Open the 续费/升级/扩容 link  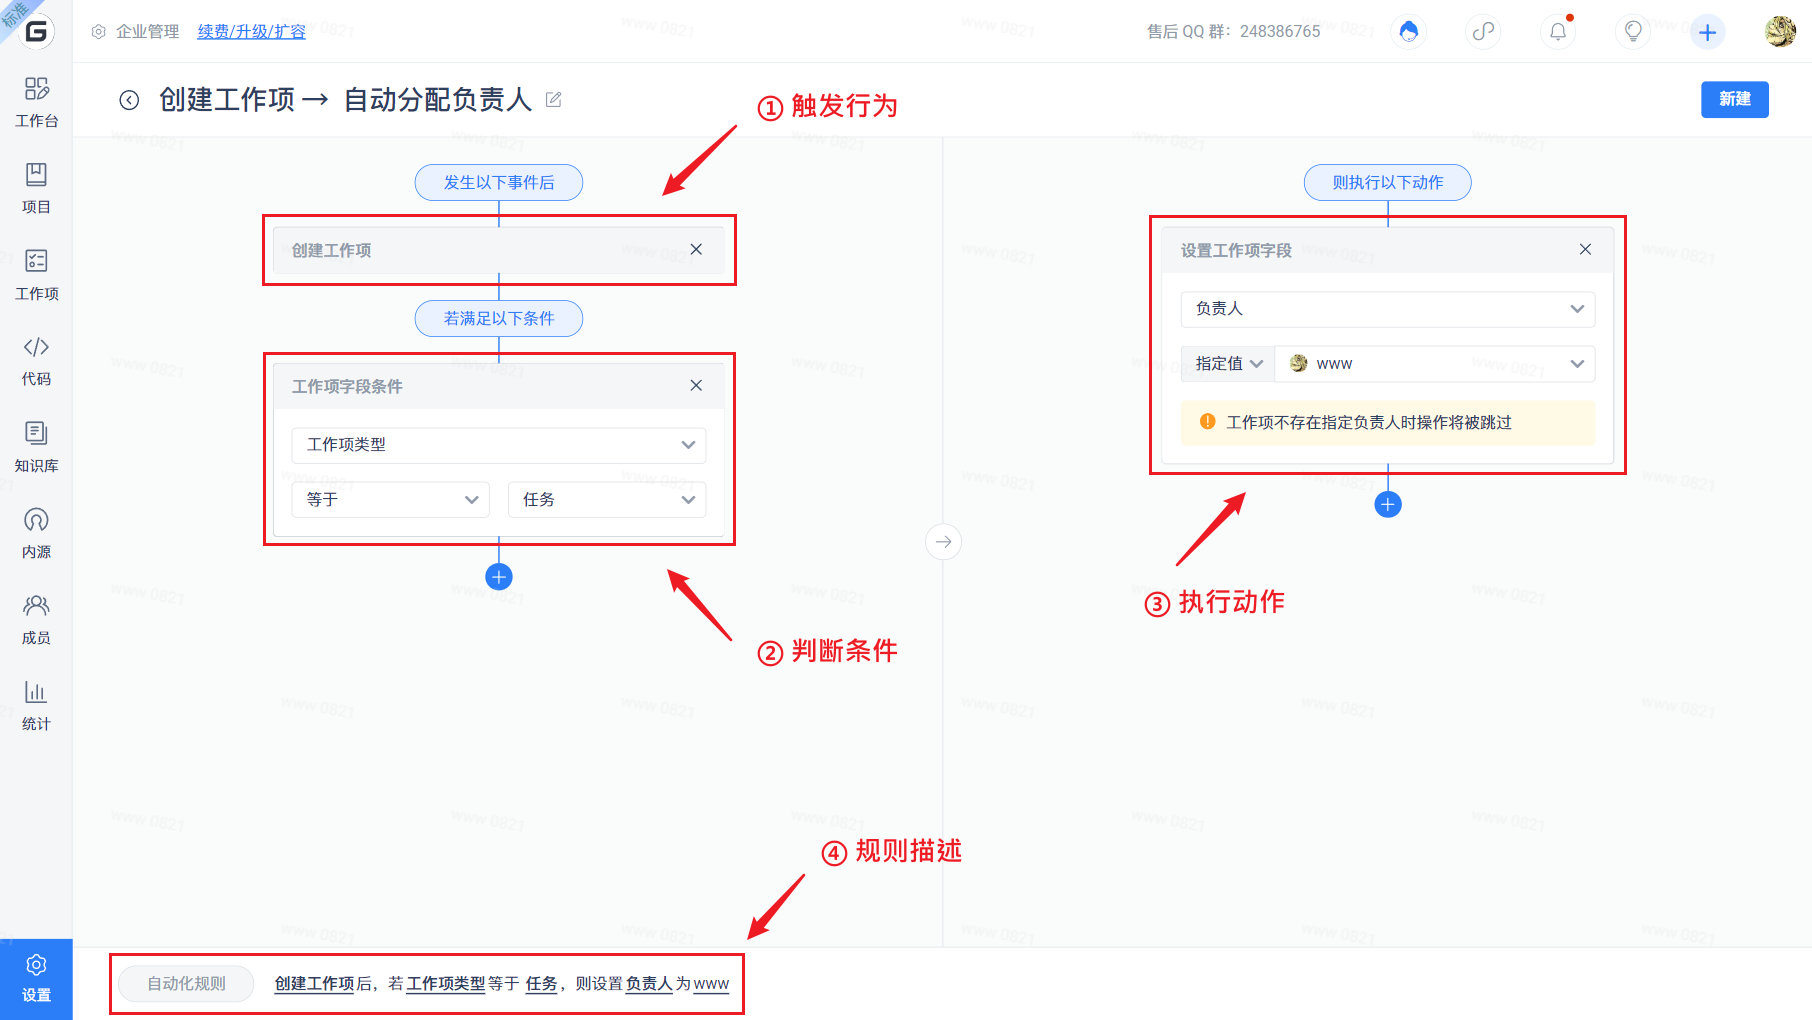pyautogui.click(x=251, y=31)
